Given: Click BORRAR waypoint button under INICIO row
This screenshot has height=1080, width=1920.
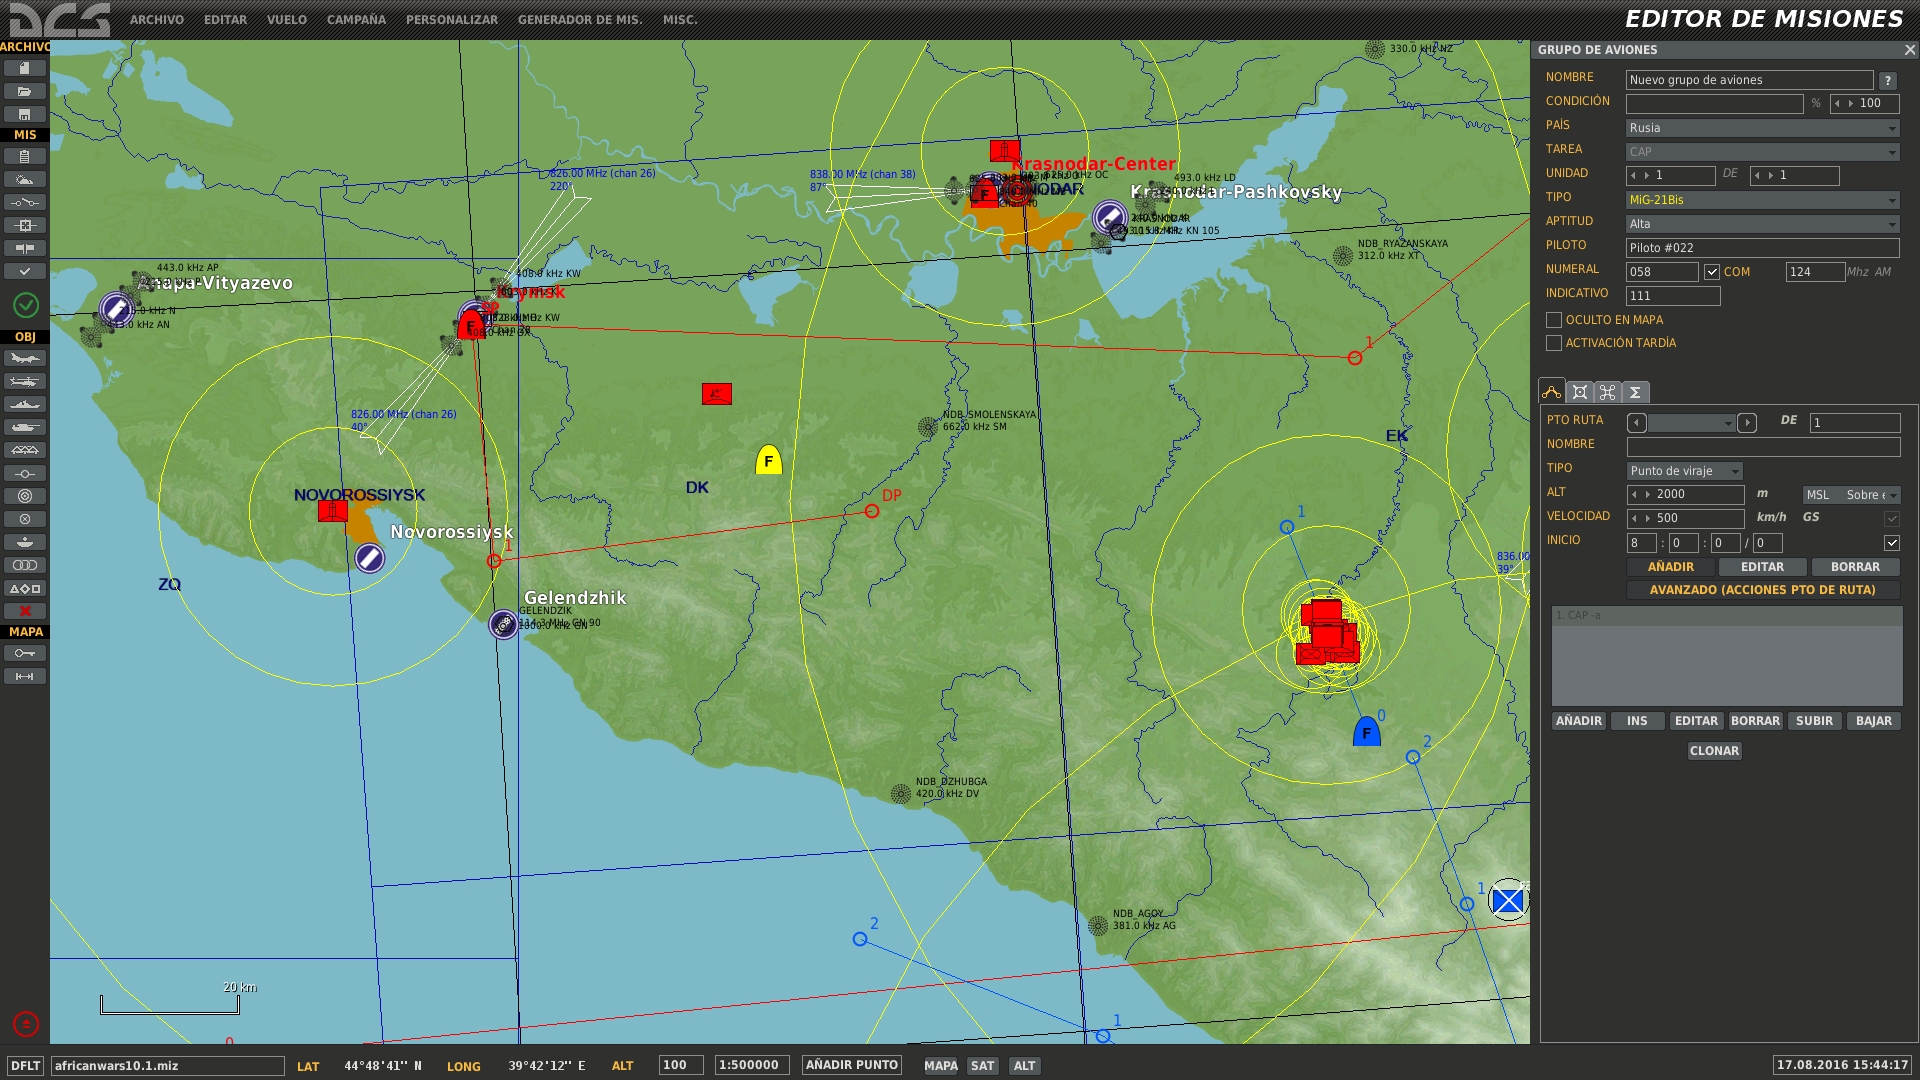Looking at the screenshot, I should click(x=1855, y=567).
